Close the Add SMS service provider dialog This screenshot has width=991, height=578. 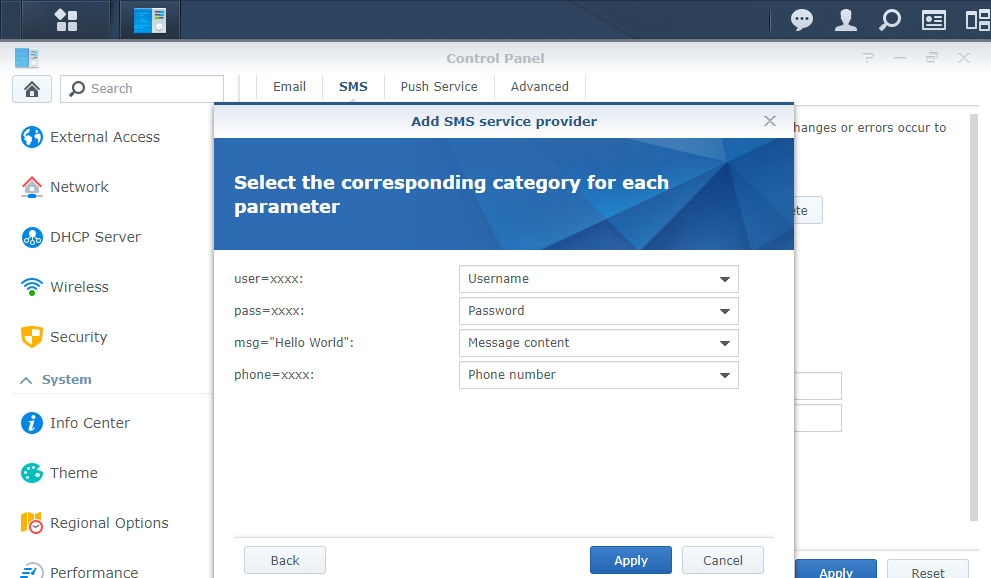point(769,121)
